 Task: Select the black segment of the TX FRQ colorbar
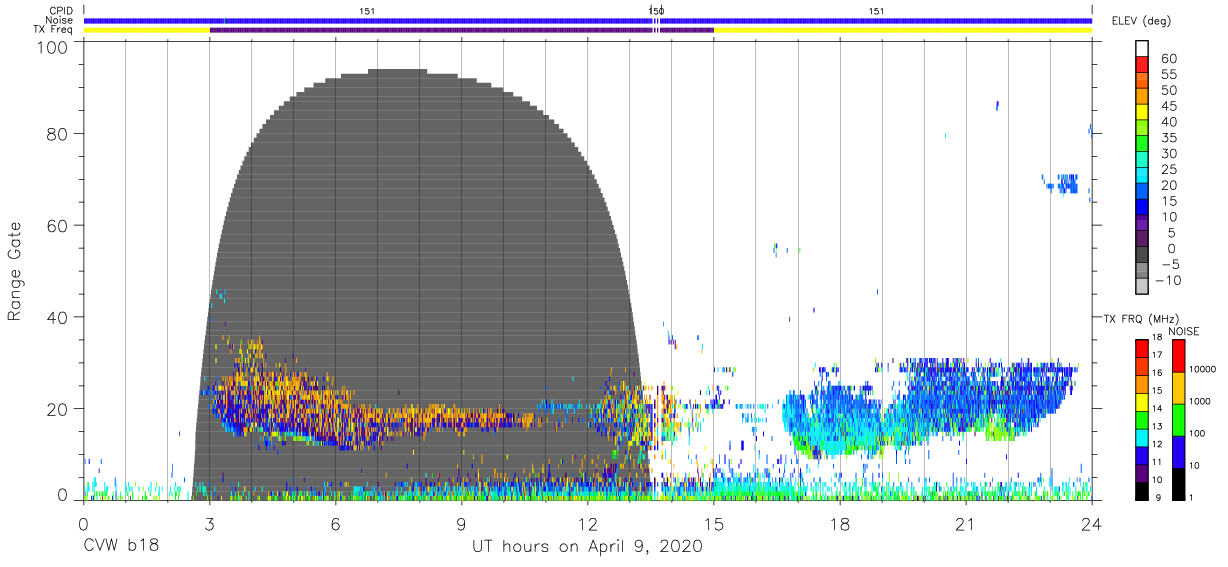click(1142, 490)
